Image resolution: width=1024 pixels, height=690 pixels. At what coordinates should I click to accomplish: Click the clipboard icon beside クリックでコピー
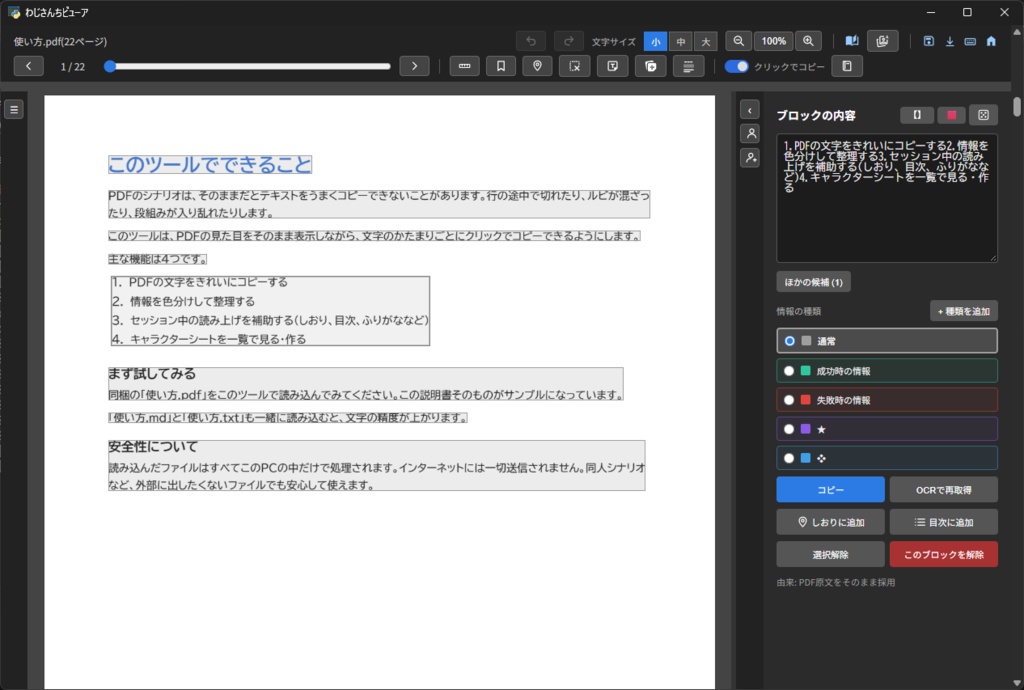click(x=847, y=66)
